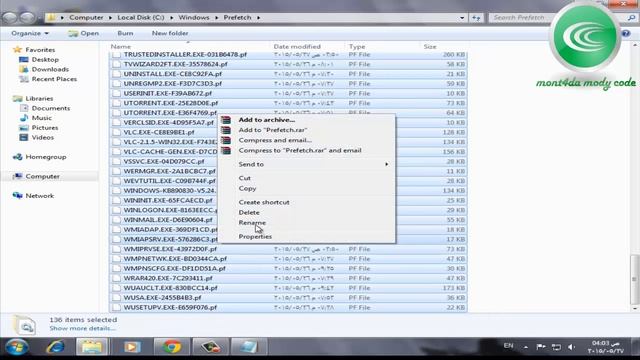Launch Google Chrome from taskbar
Screen dimensions: 640x360
click(x=172, y=347)
